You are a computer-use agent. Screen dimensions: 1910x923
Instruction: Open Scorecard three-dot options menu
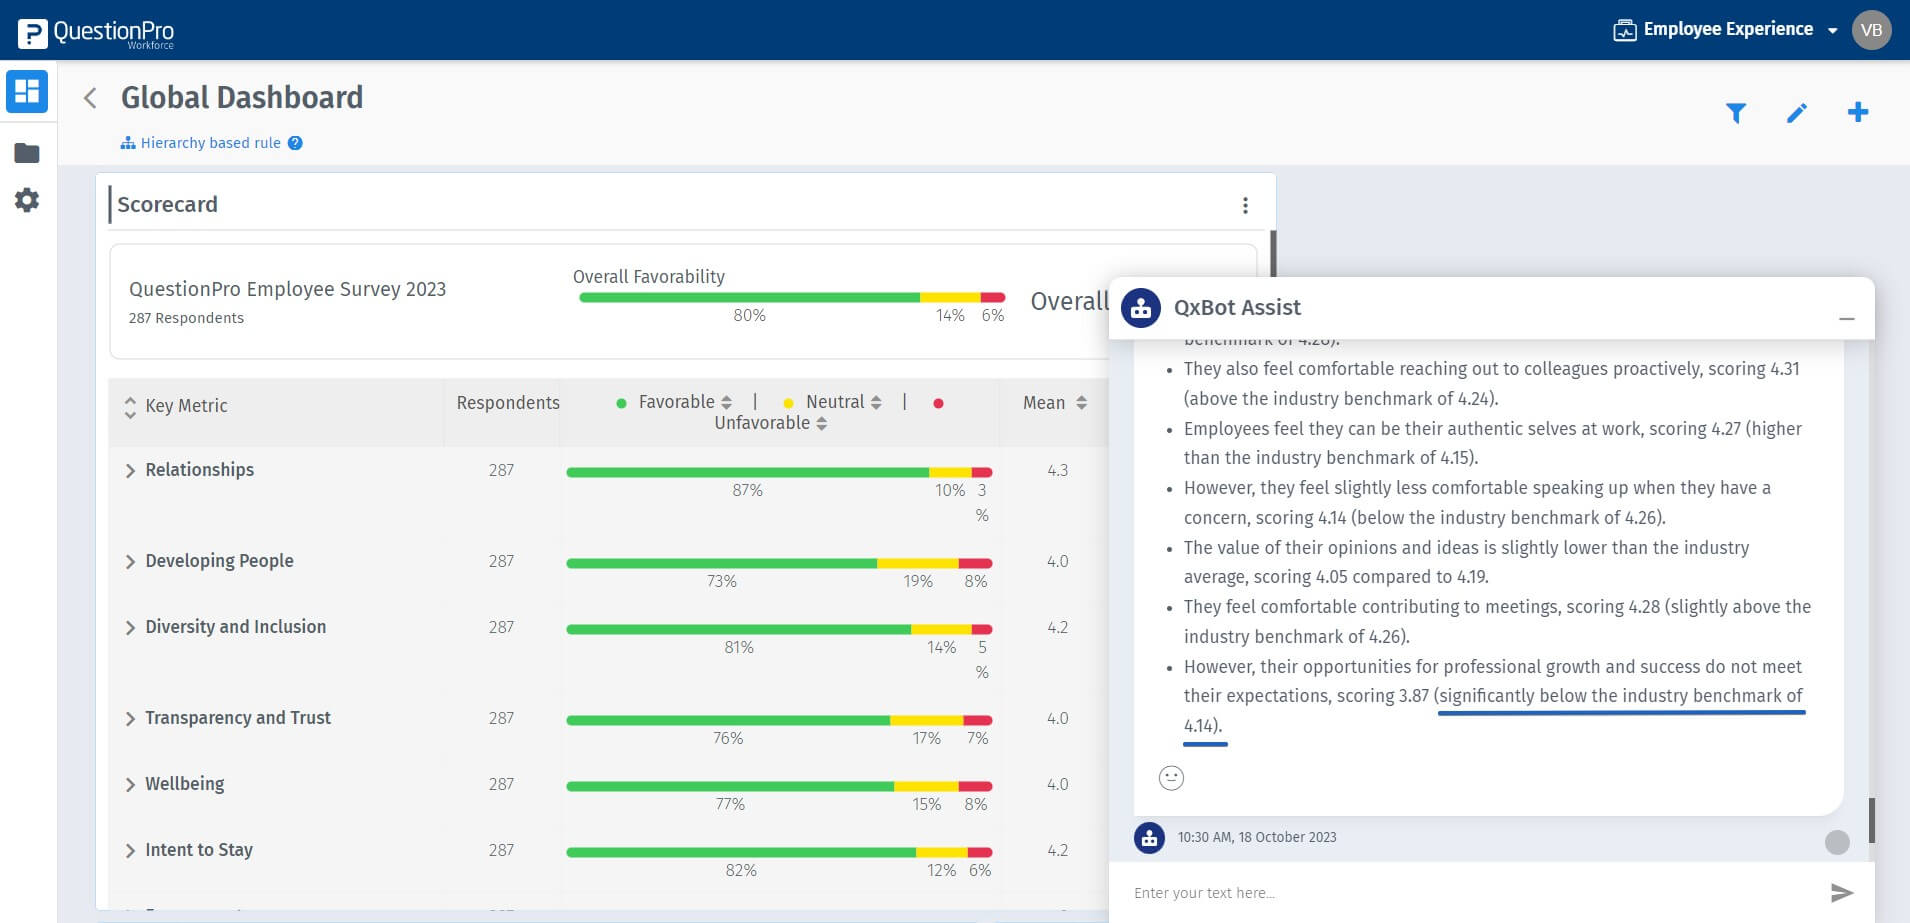tap(1245, 205)
